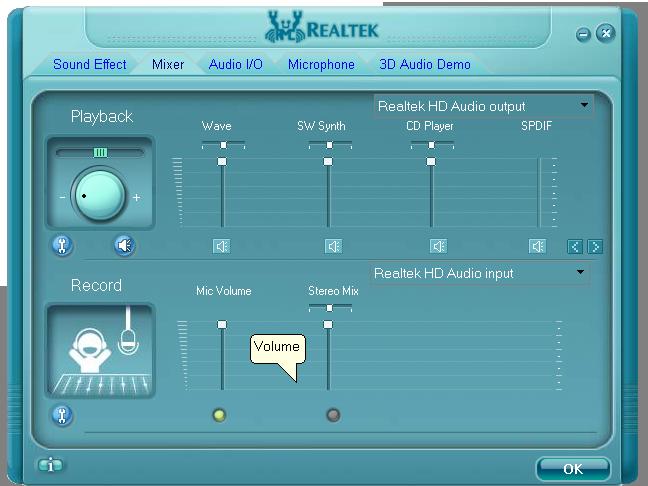Go to 3D Audio Demo tab
Image resolution: width=648 pixels, height=486 pixels.
tap(425, 64)
